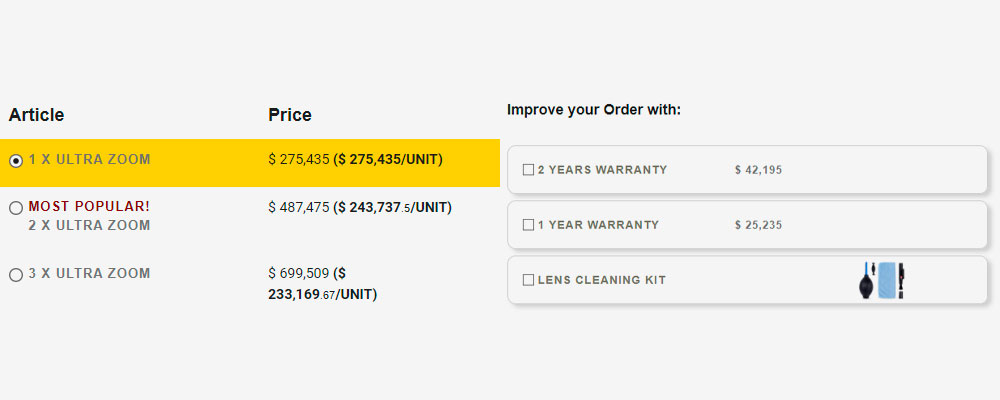Viewport: 1000px width, 400px height.
Task: Click the lens cleaning kit product image
Action: 883,280
